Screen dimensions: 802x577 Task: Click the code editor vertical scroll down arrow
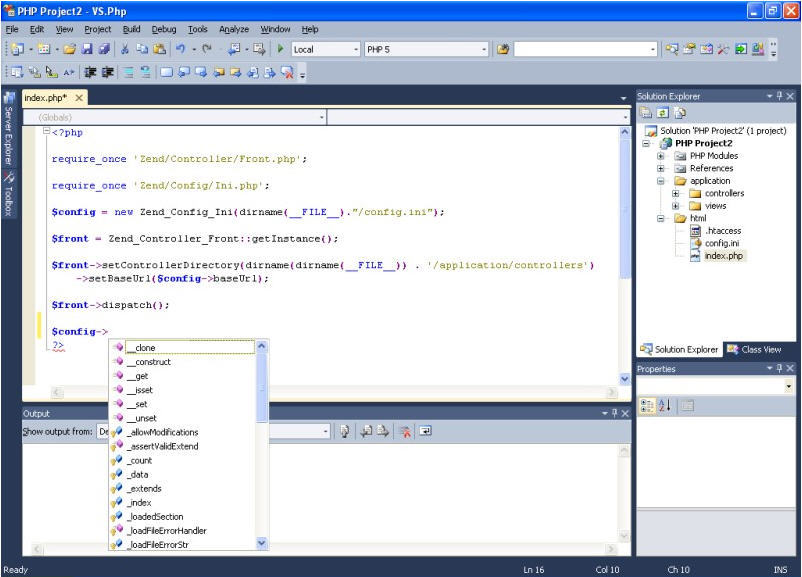pyautogui.click(x=625, y=379)
